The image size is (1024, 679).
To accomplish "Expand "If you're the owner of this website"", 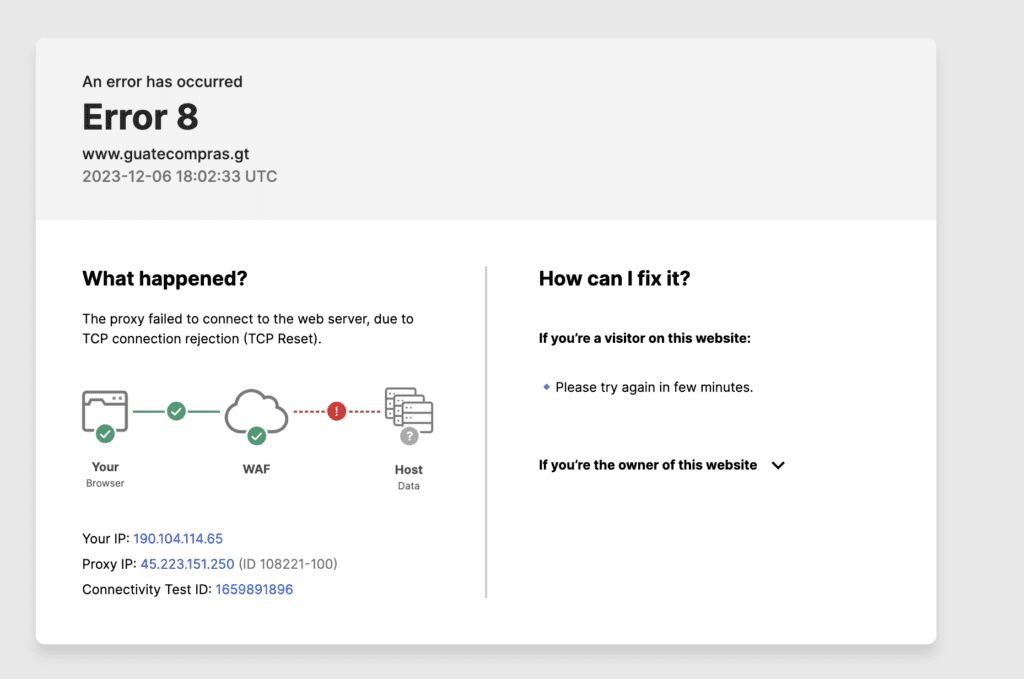I will tap(647, 465).
